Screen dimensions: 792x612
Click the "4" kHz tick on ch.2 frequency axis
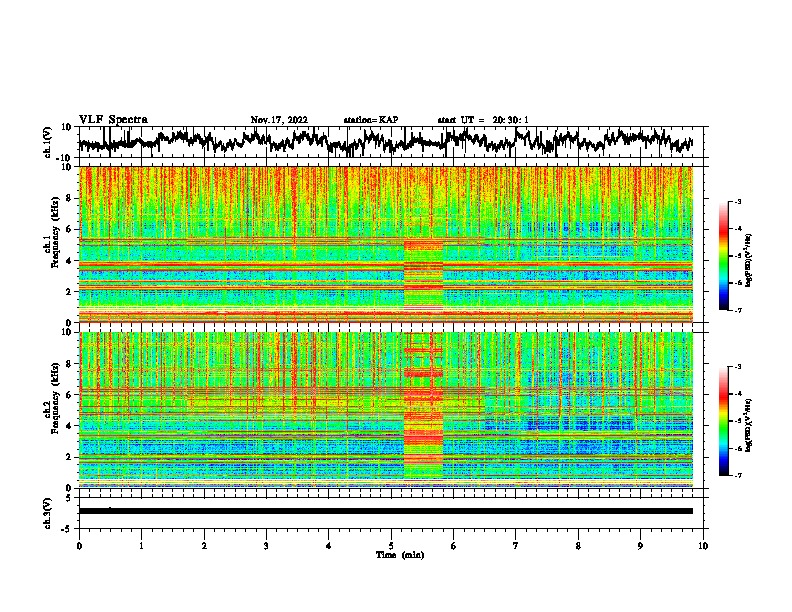tap(69, 426)
